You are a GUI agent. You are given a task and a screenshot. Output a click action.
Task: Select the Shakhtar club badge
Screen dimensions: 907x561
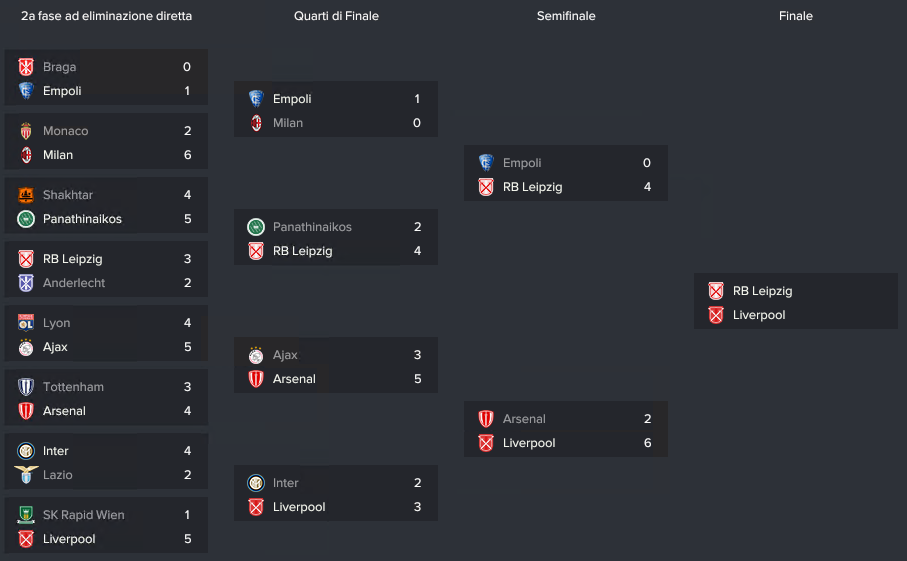click(26, 195)
